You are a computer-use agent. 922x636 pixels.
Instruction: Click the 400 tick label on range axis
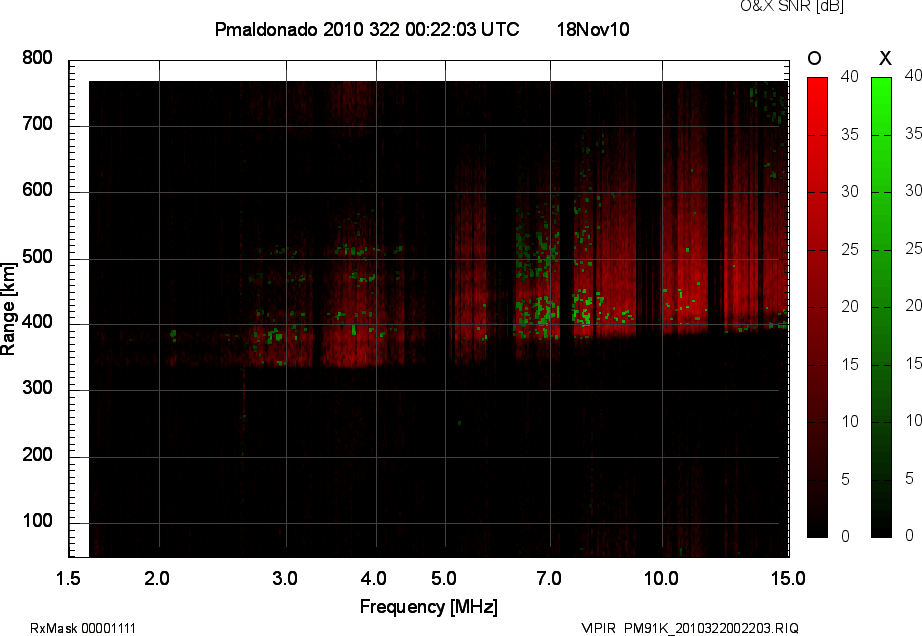(37, 322)
